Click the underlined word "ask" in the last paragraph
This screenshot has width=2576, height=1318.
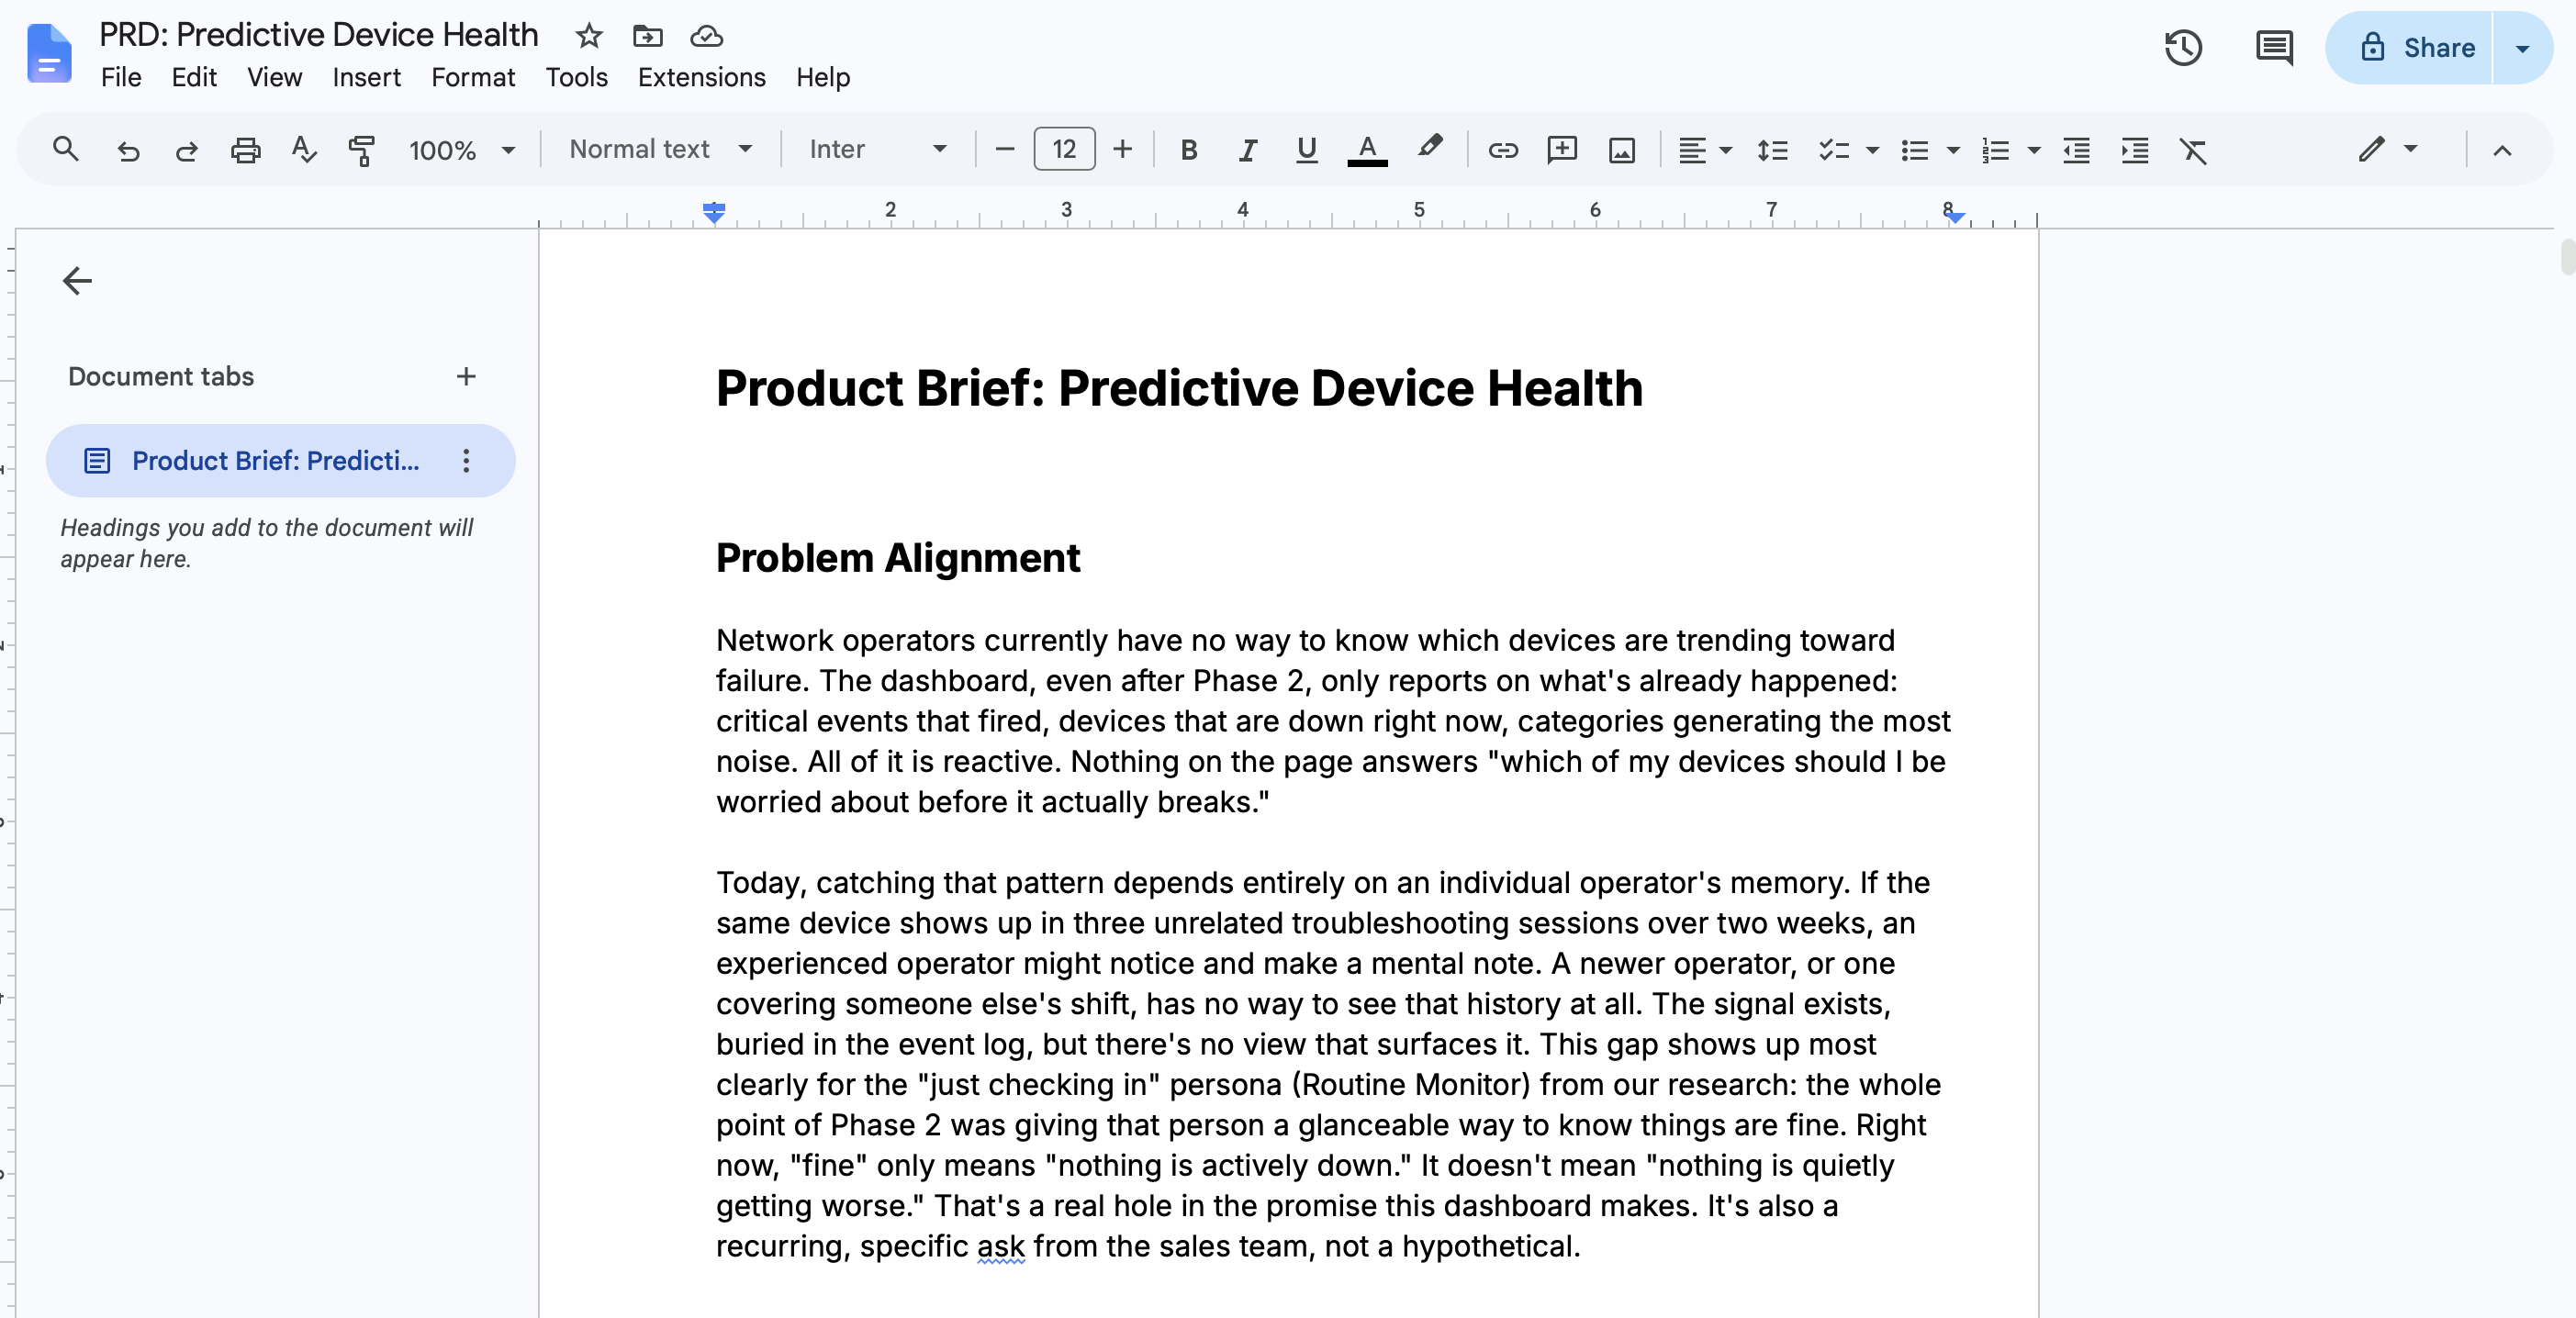click(1001, 1246)
